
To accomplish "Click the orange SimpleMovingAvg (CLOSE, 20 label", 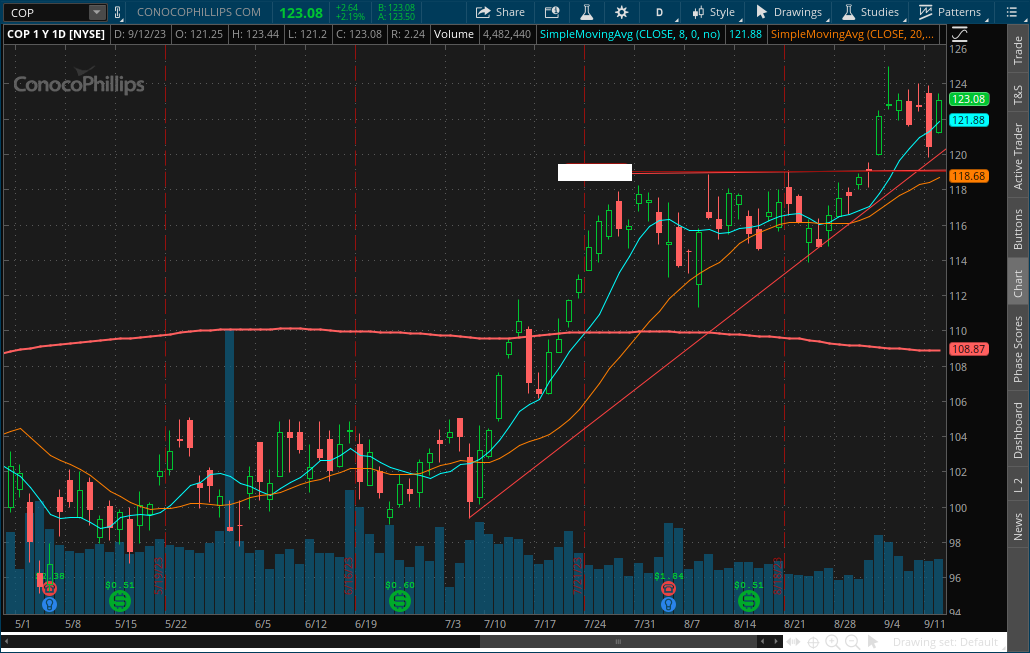I will point(852,34).
